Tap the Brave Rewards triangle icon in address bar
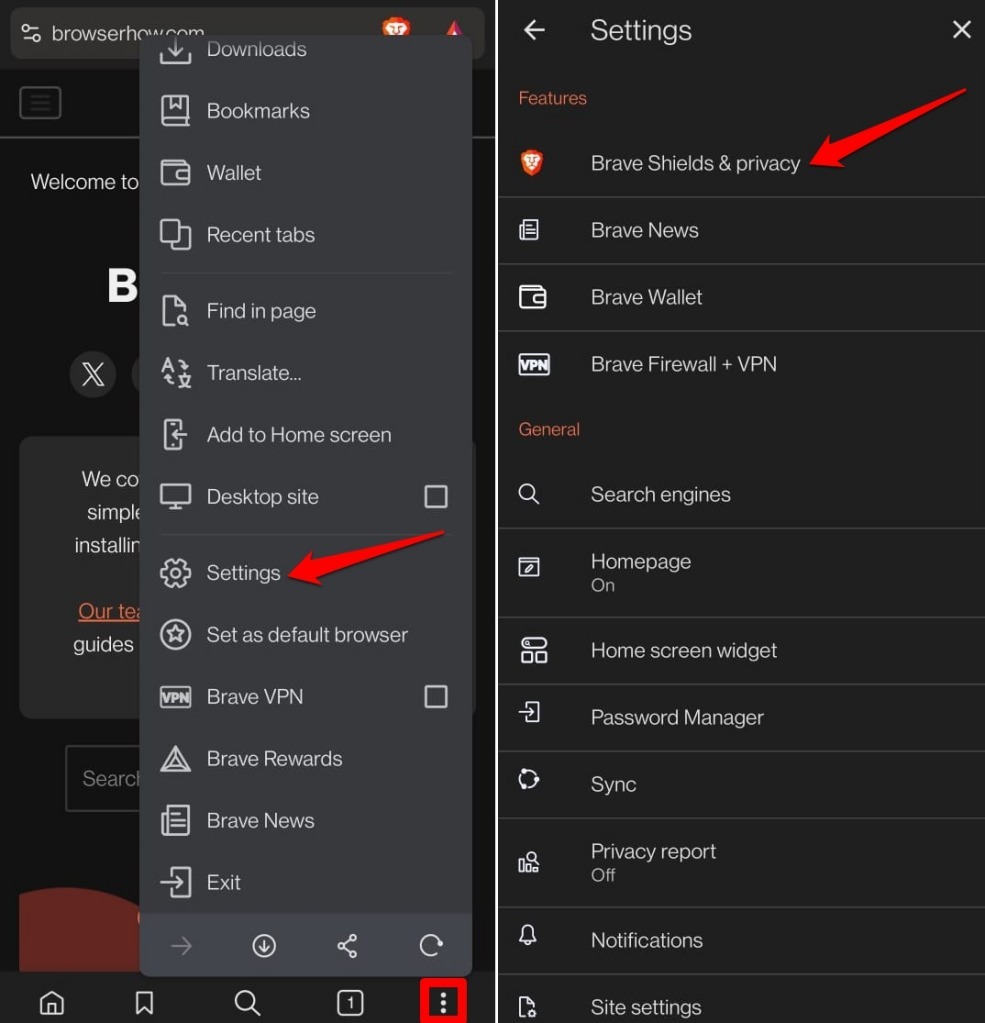985x1023 pixels. (x=454, y=28)
